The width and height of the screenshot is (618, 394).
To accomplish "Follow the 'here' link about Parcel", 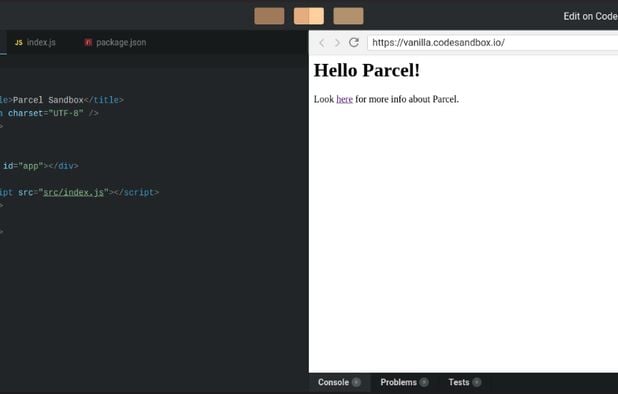I will 344,99.
